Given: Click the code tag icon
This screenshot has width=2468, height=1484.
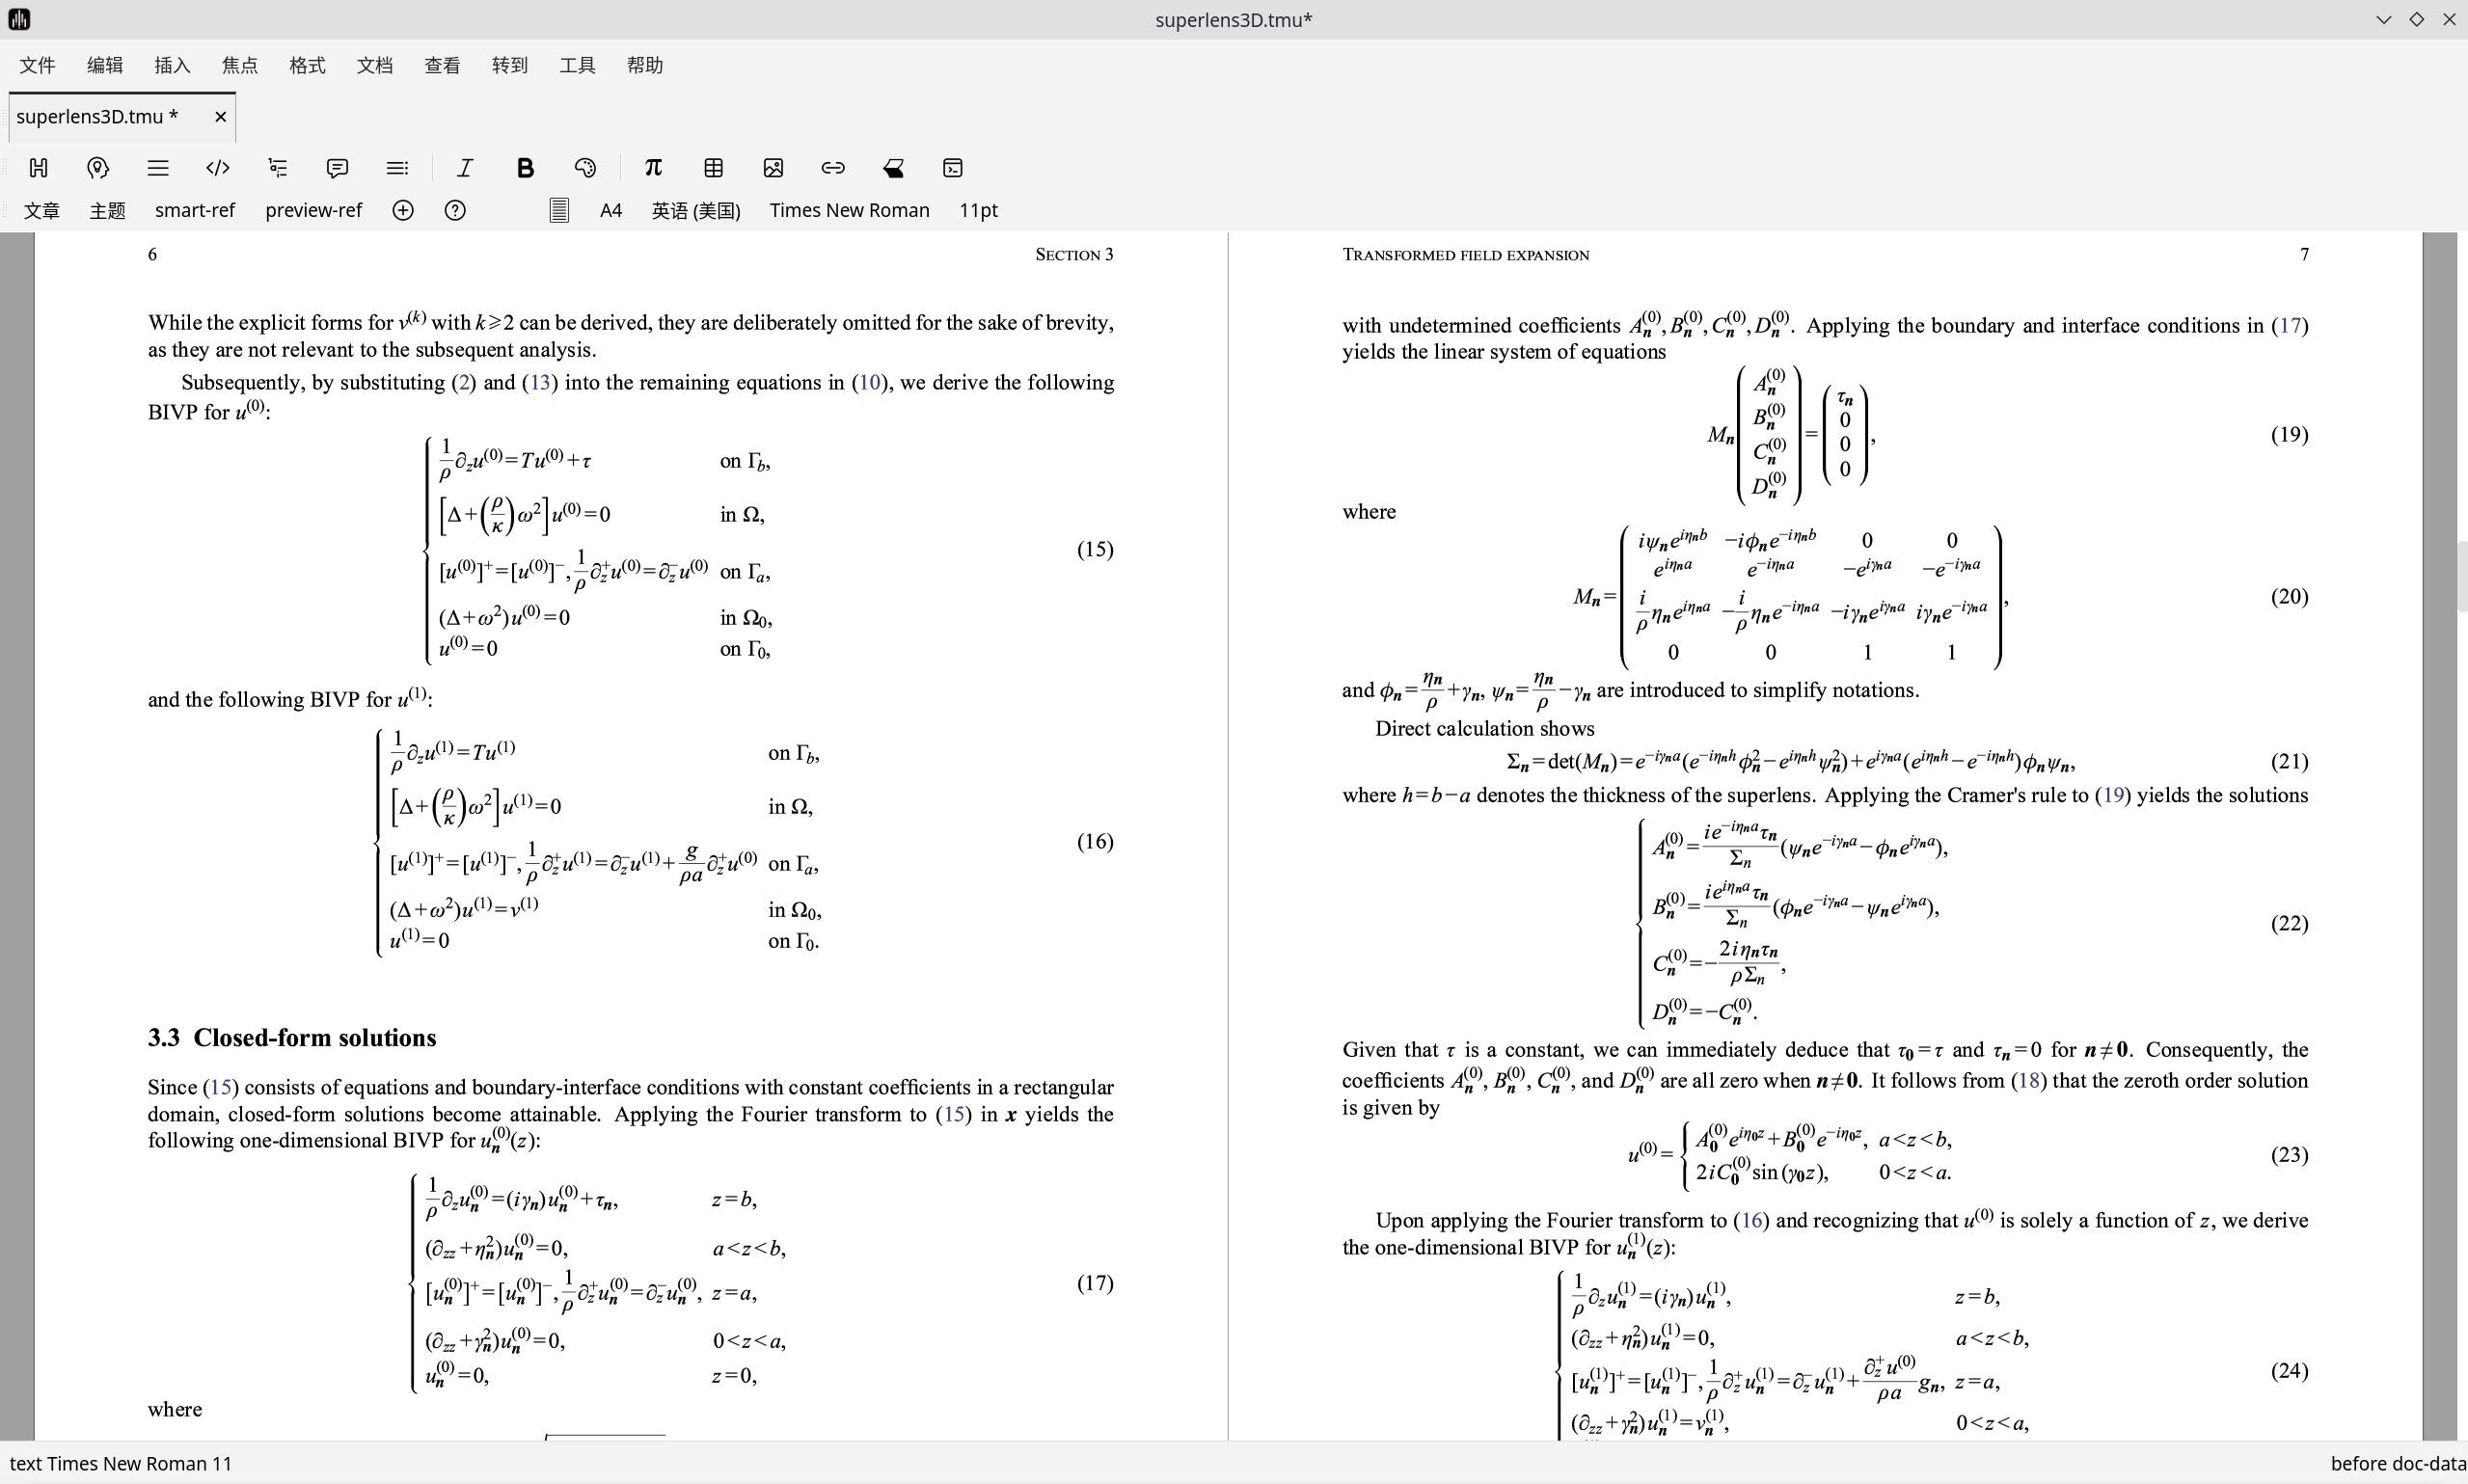Looking at the screenshot, I should tap(218, 168).
